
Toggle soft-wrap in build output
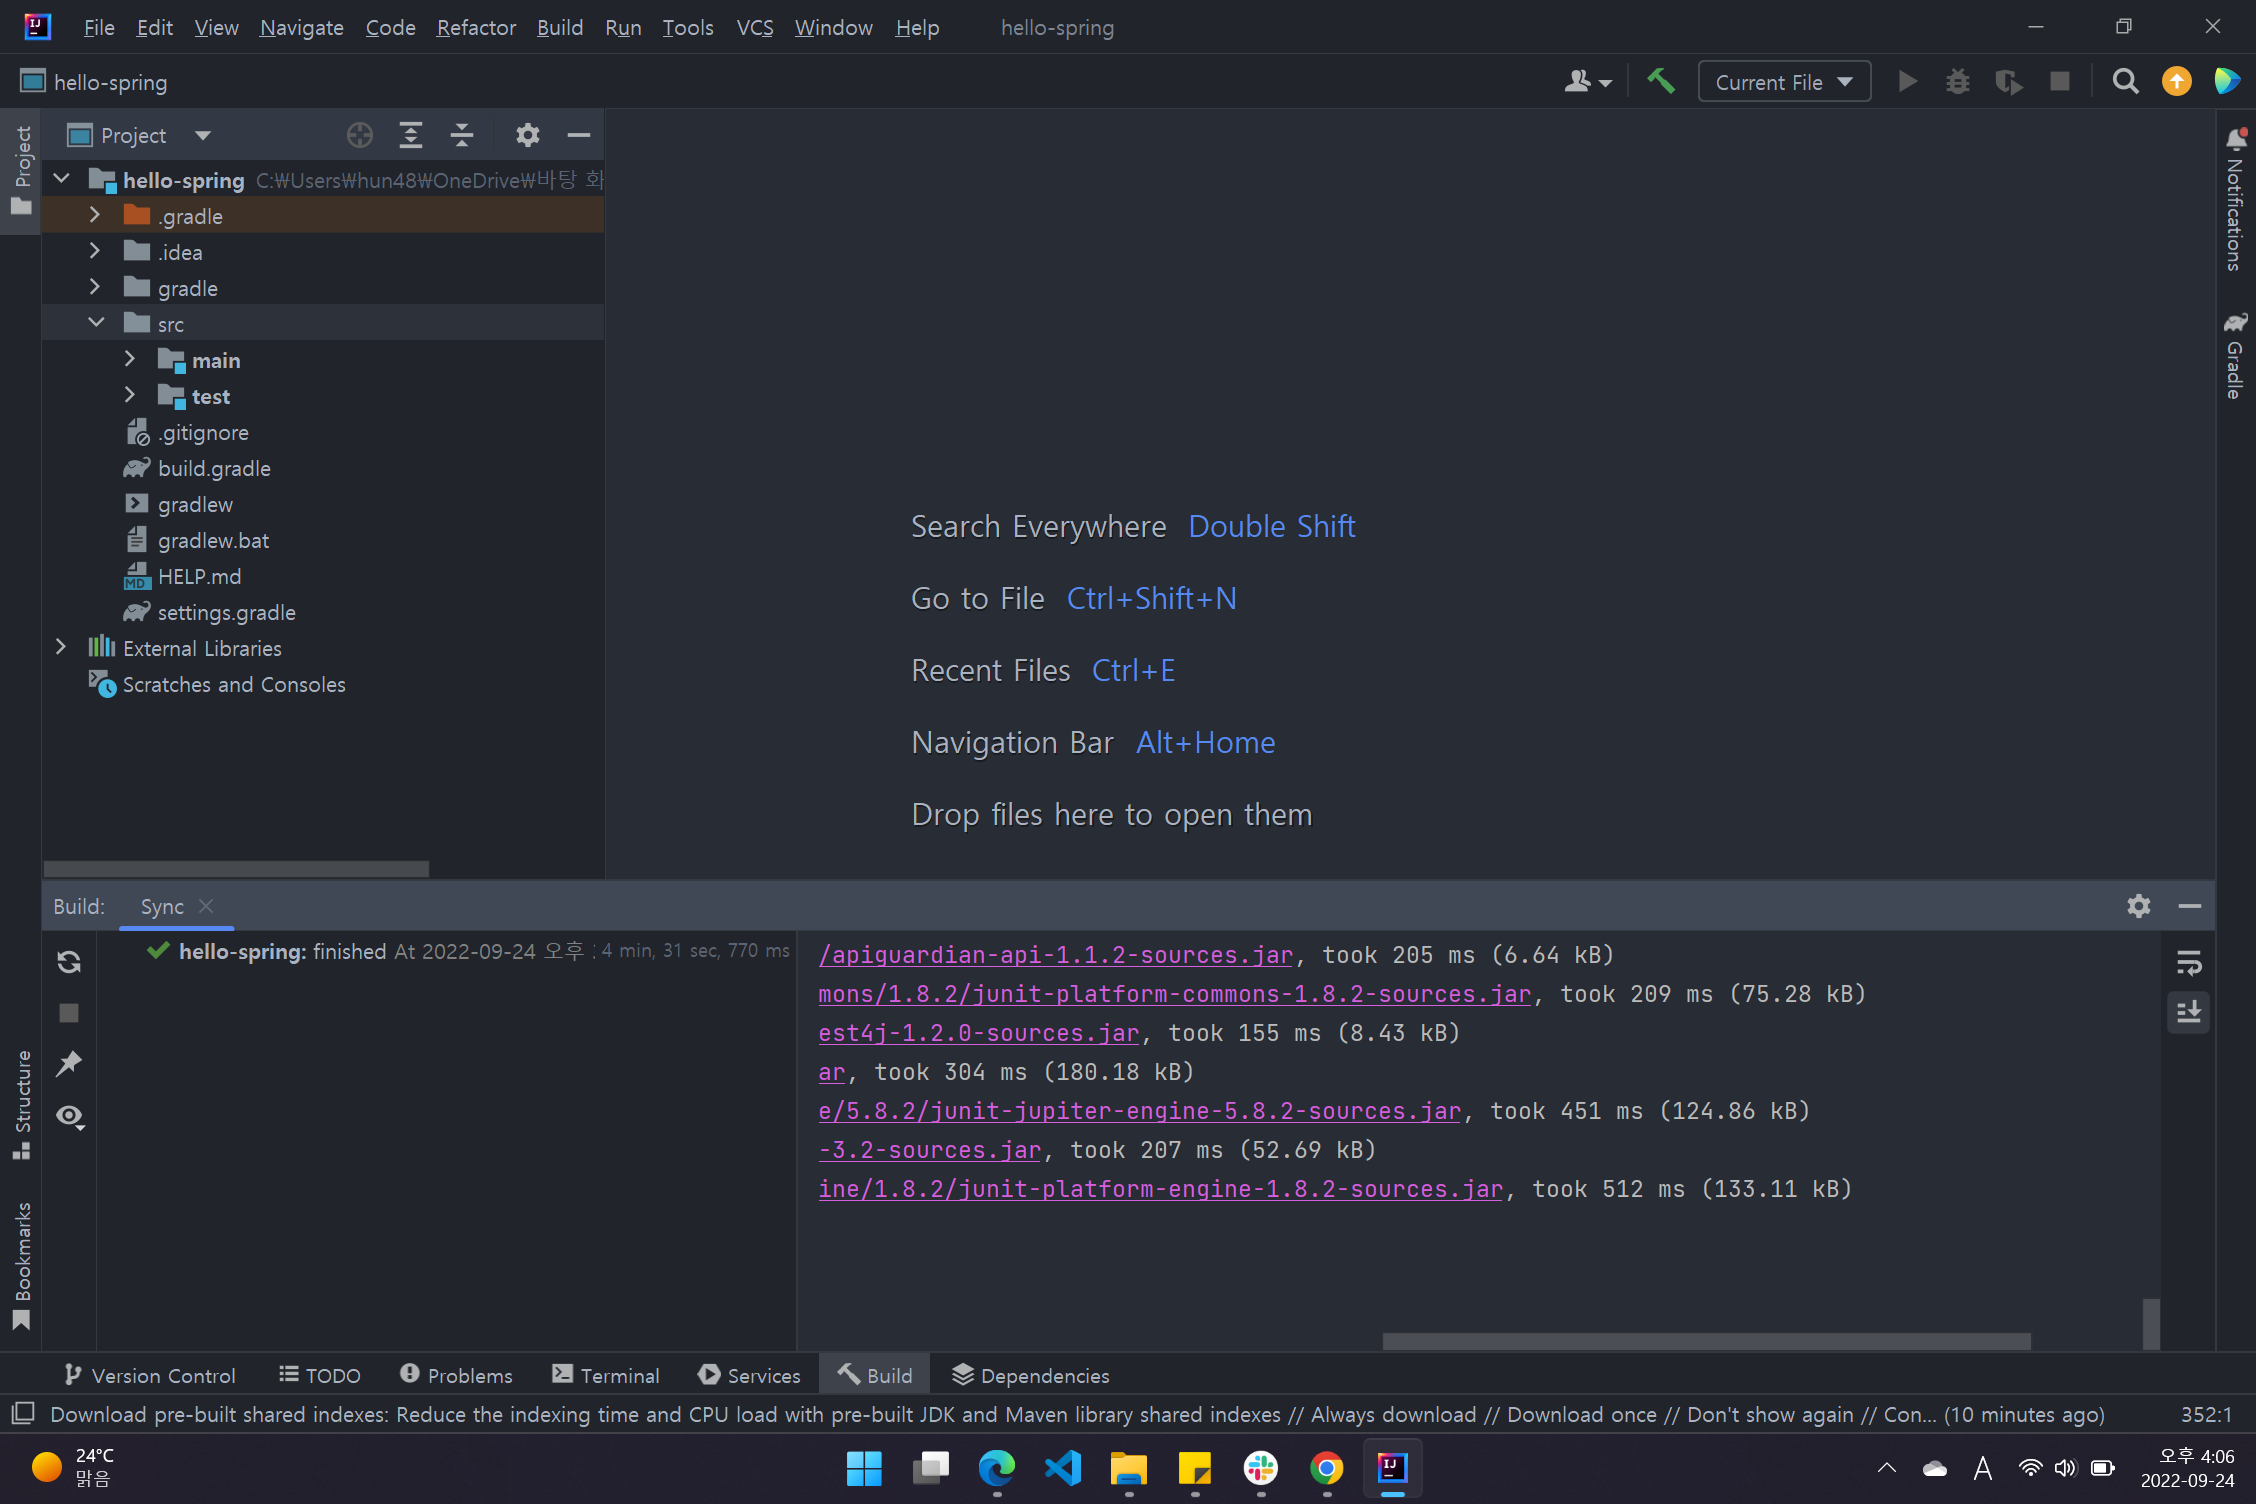pos(2188,963)
